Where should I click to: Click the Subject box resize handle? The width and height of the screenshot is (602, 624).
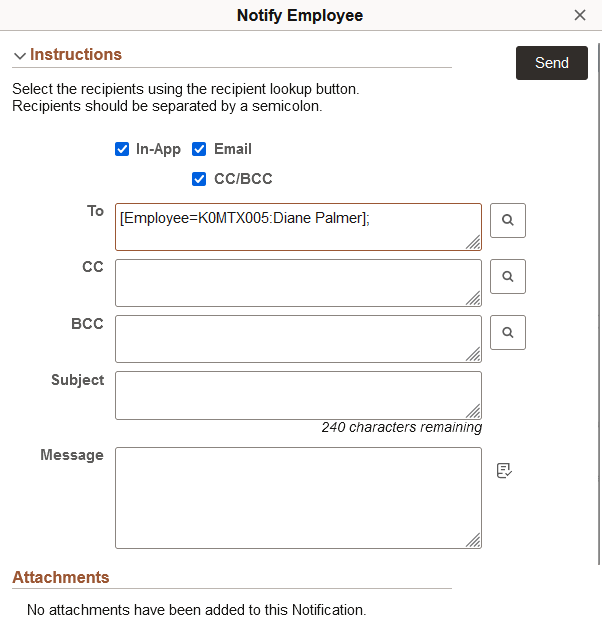point(473,411)
